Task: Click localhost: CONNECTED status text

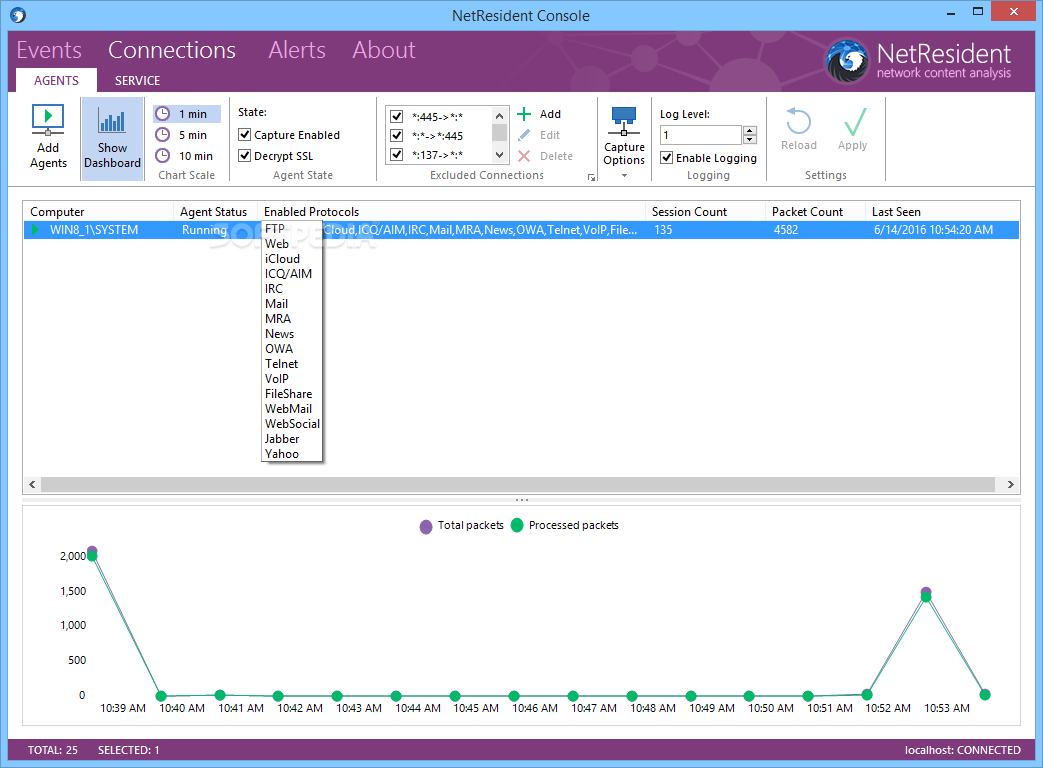Action: click(962, 750)
